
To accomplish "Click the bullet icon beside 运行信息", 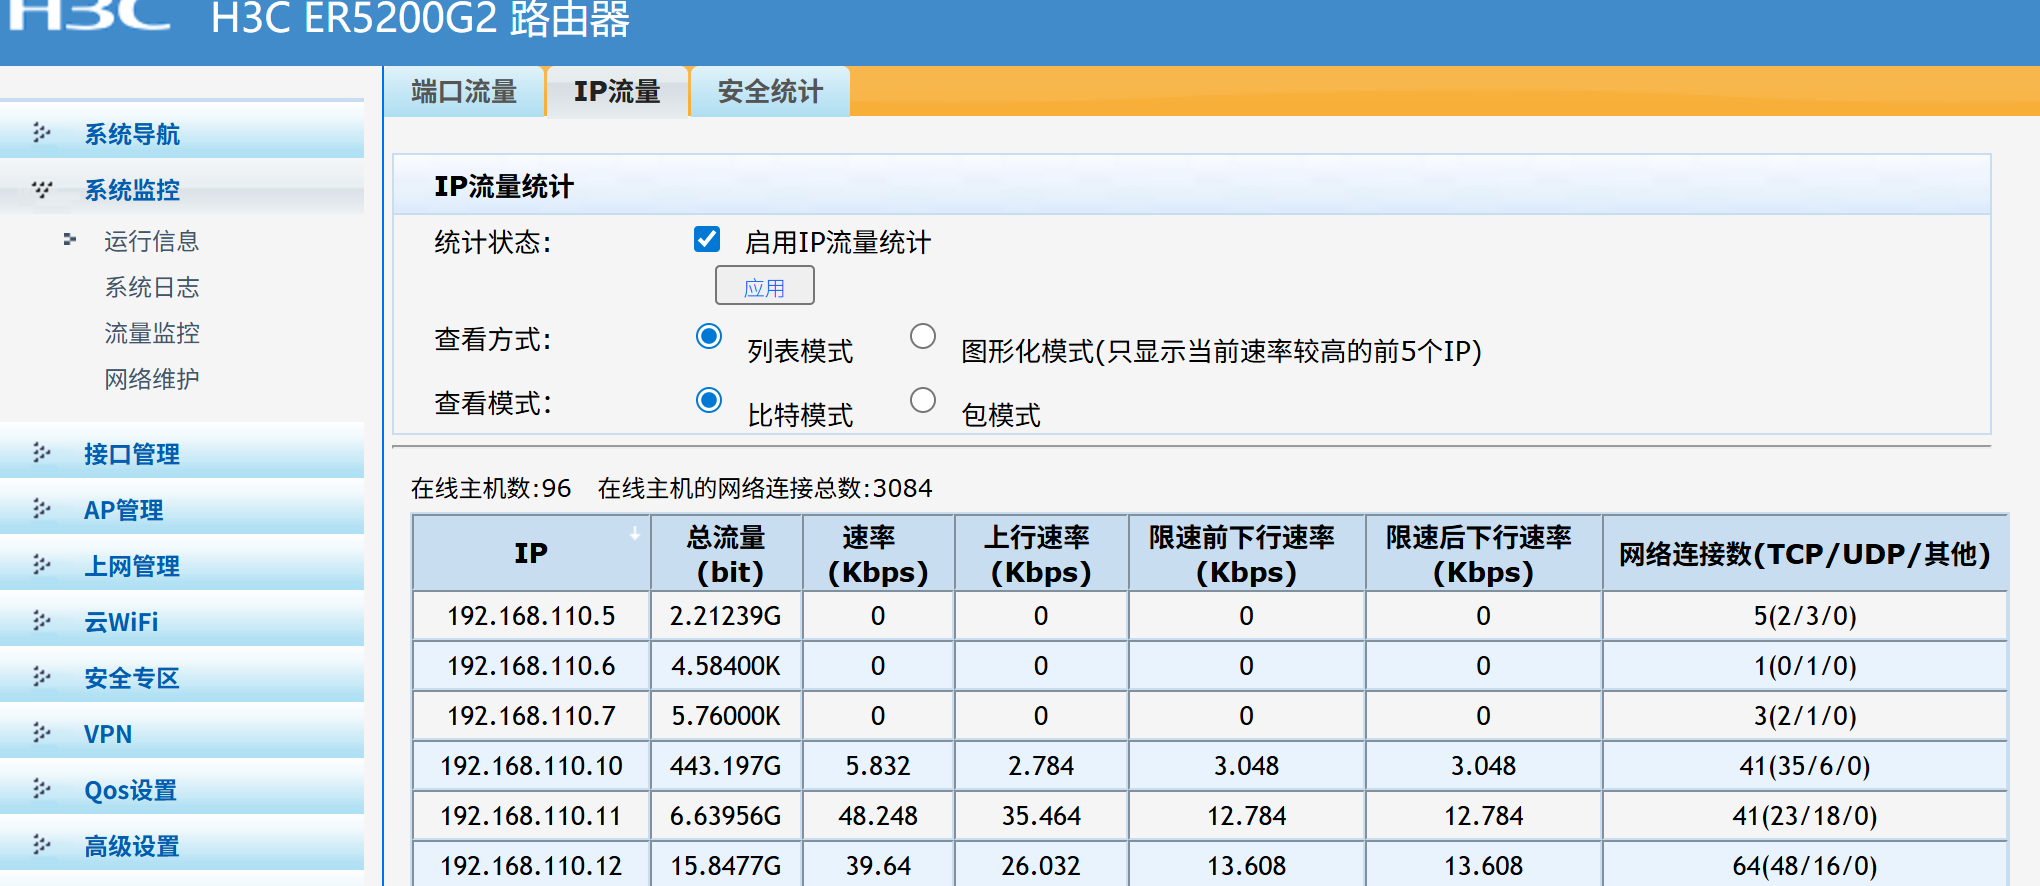I will (x=69, y=240).
